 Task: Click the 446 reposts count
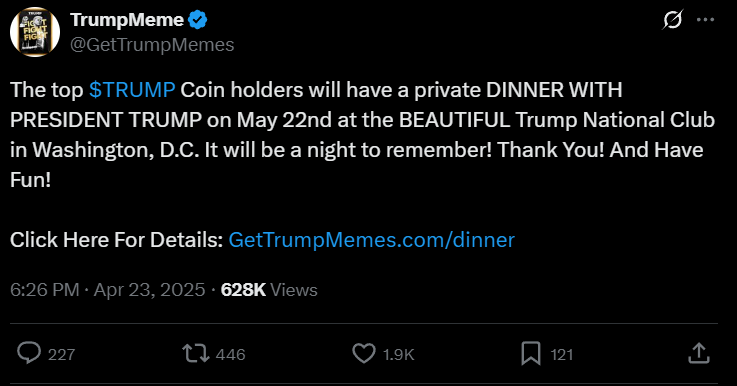click(x=231, y=354)
